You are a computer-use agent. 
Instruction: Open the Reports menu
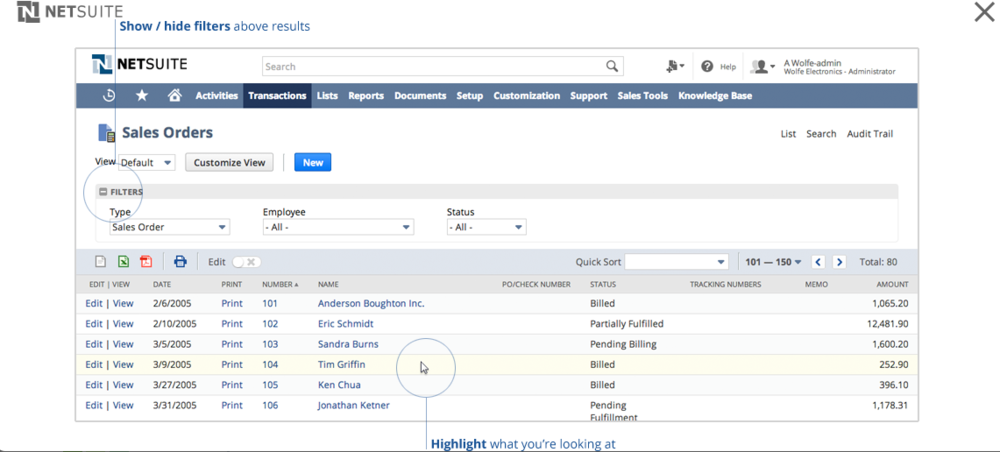click(366, 96)
